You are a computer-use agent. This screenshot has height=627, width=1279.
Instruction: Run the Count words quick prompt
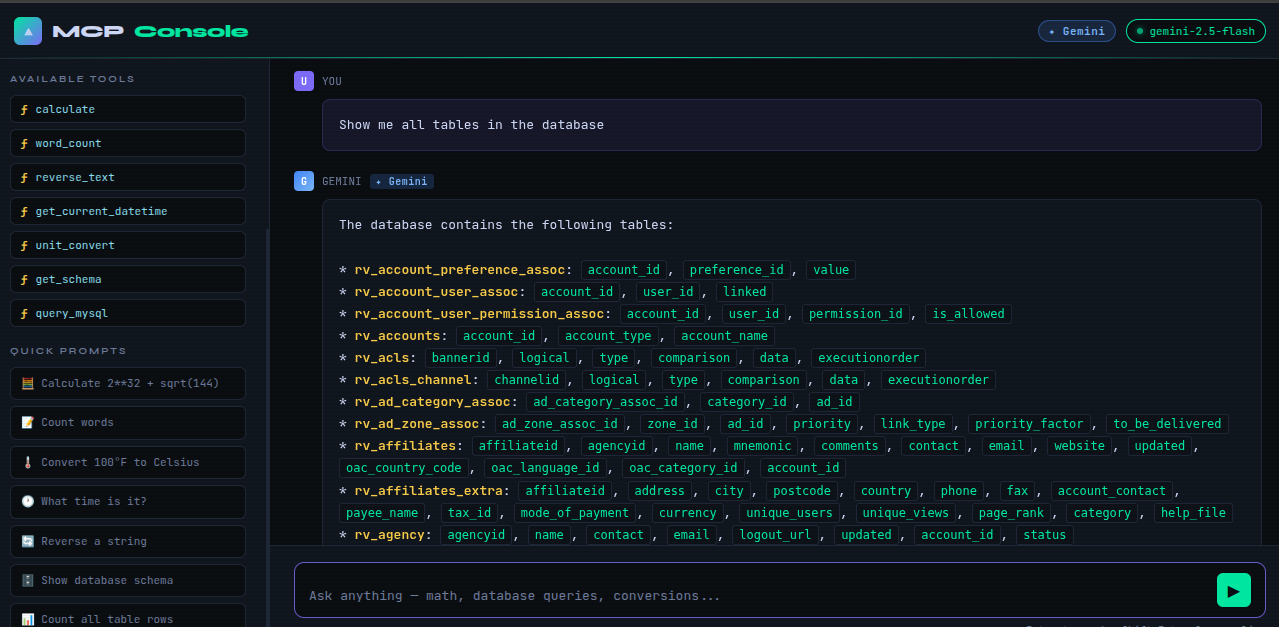coord(128,422)
